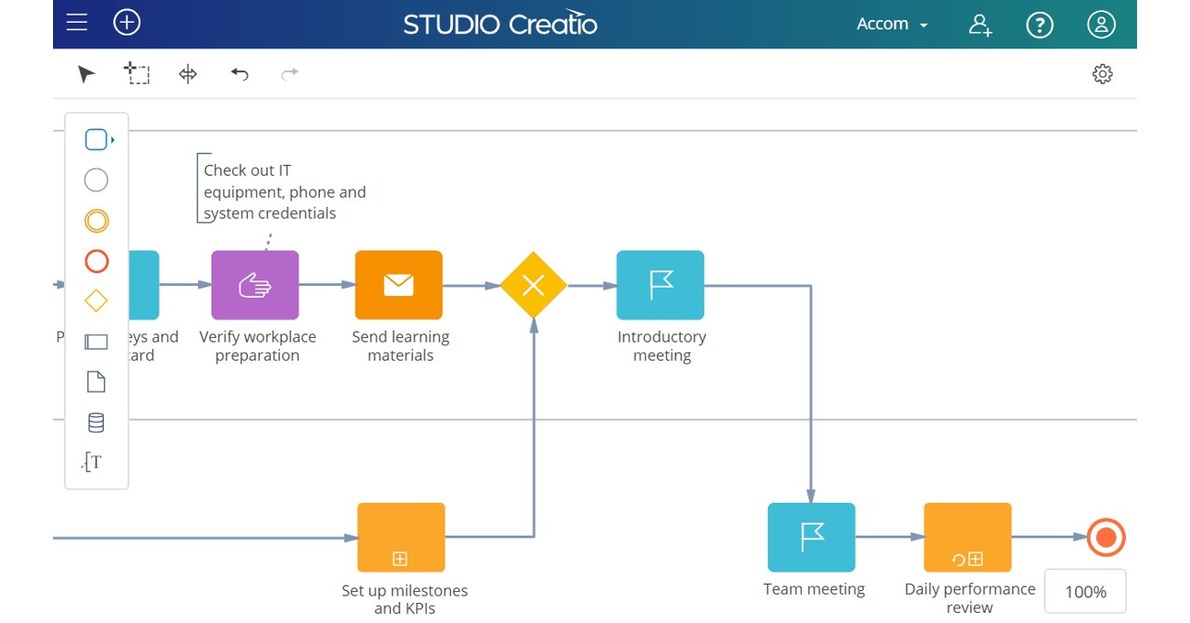Image resolution: width=1190 pixels, height=623 pixels.
Task: Click the Undo arrow
Action: pyautogui.click(x=239, y=73)
